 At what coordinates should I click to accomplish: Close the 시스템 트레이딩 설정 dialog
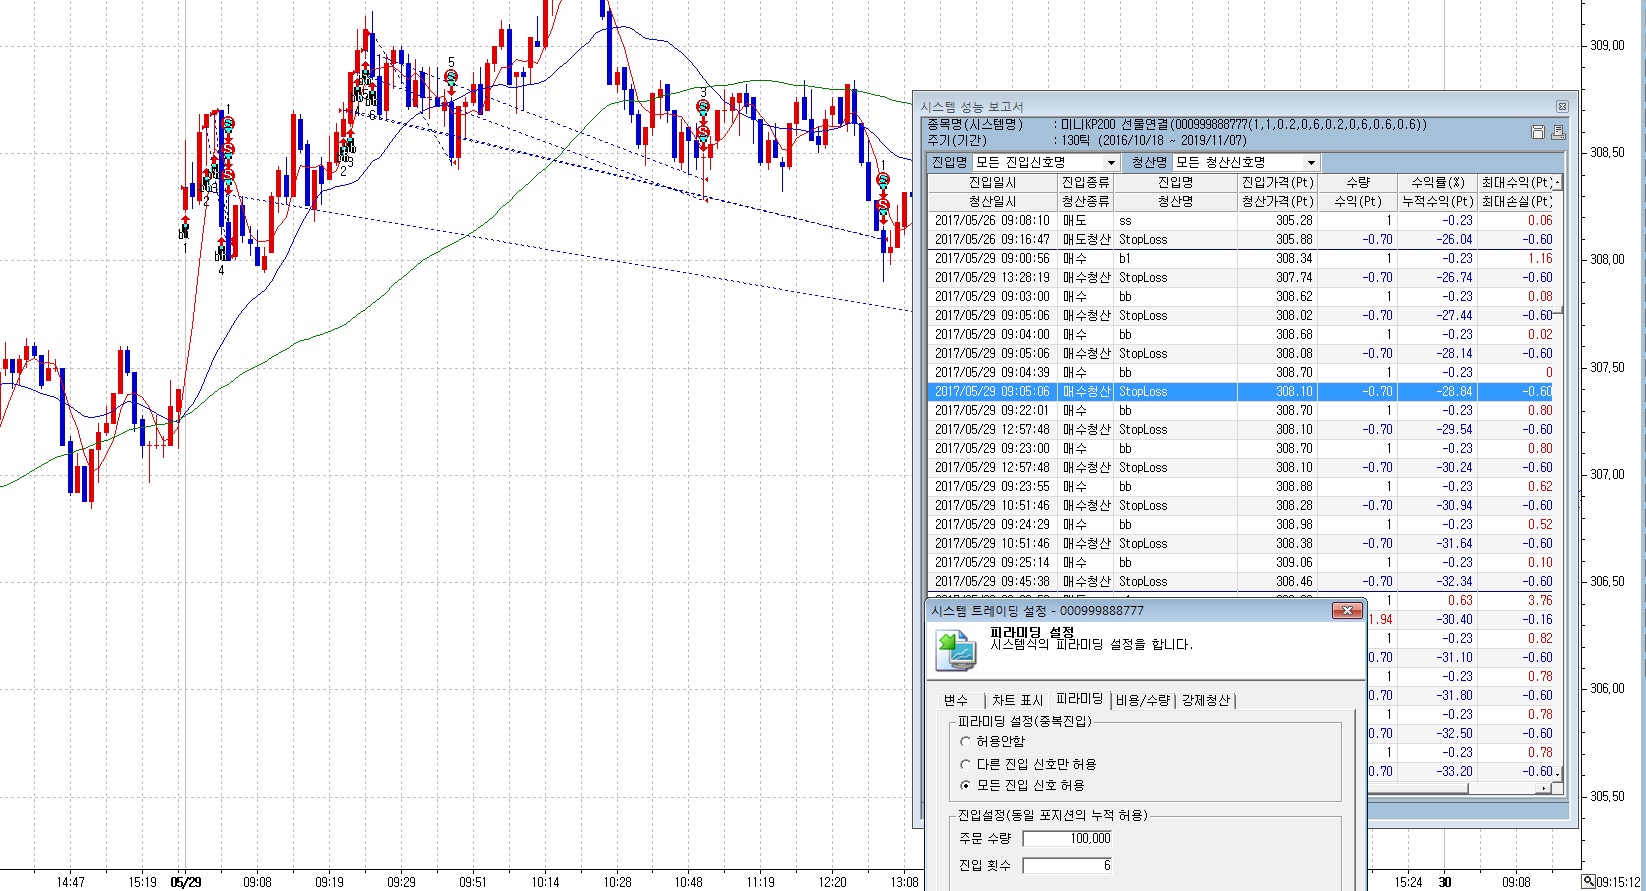[x=1347, y=610]
